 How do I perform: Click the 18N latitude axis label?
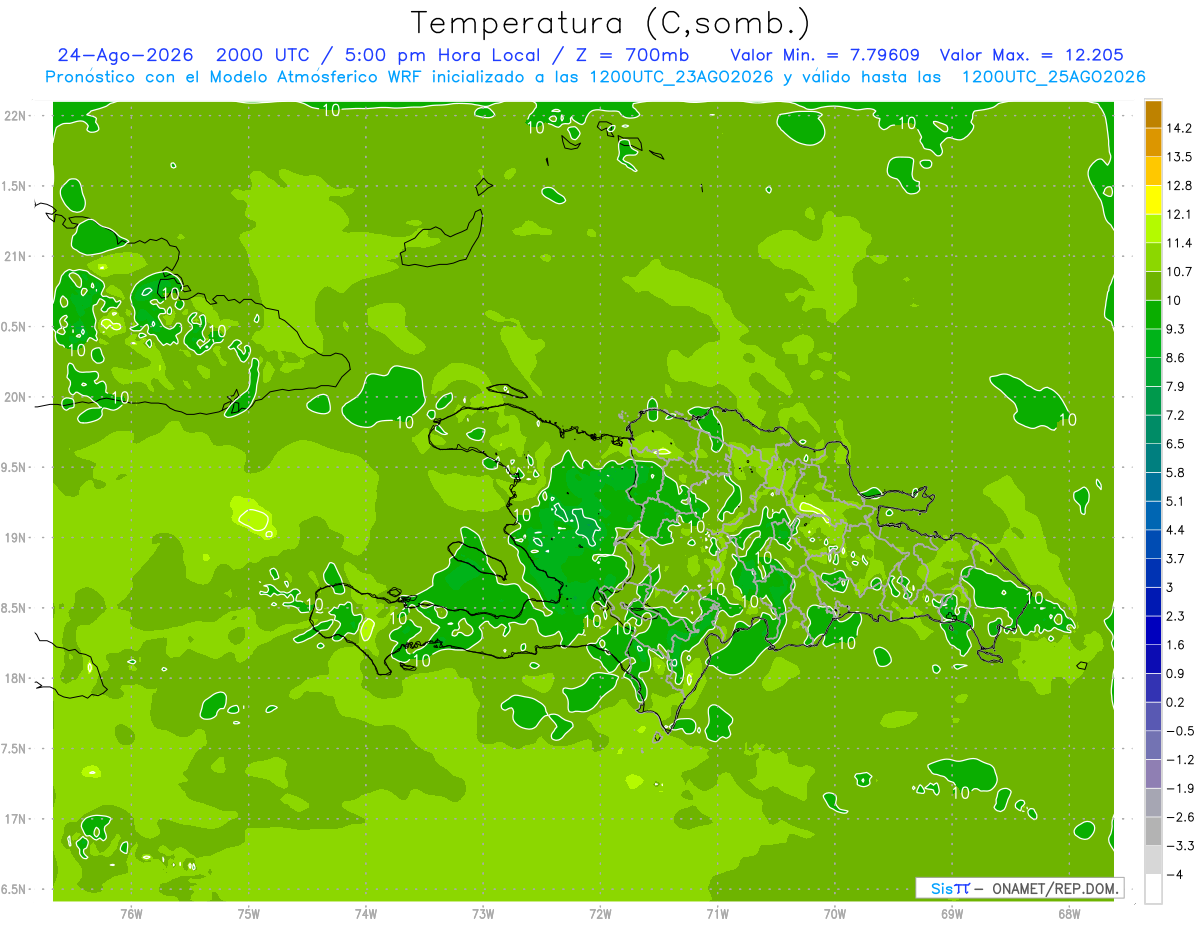click(x=15, y=678)
